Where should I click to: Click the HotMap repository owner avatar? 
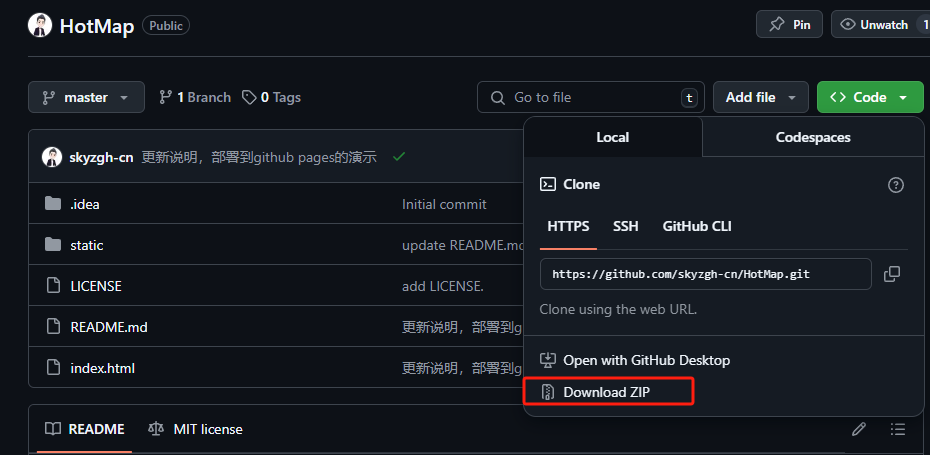(x=40, y=26)
